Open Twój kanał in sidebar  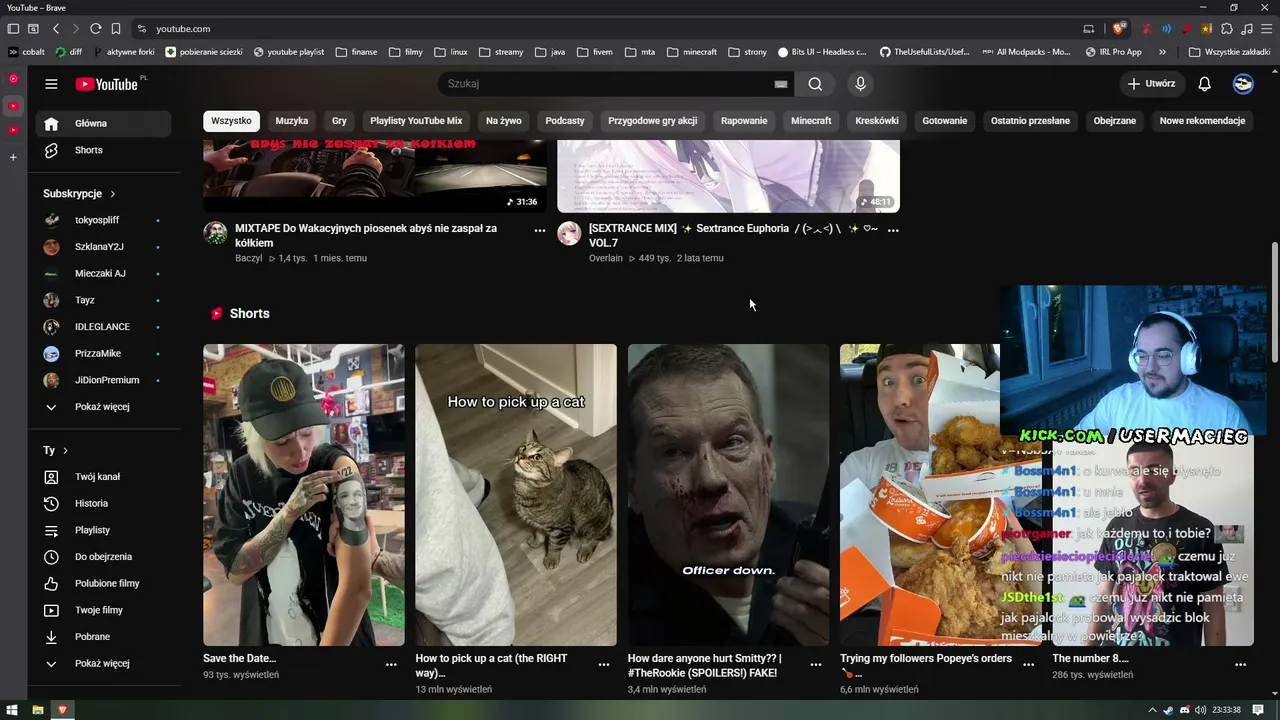click(x=104, y=477)
